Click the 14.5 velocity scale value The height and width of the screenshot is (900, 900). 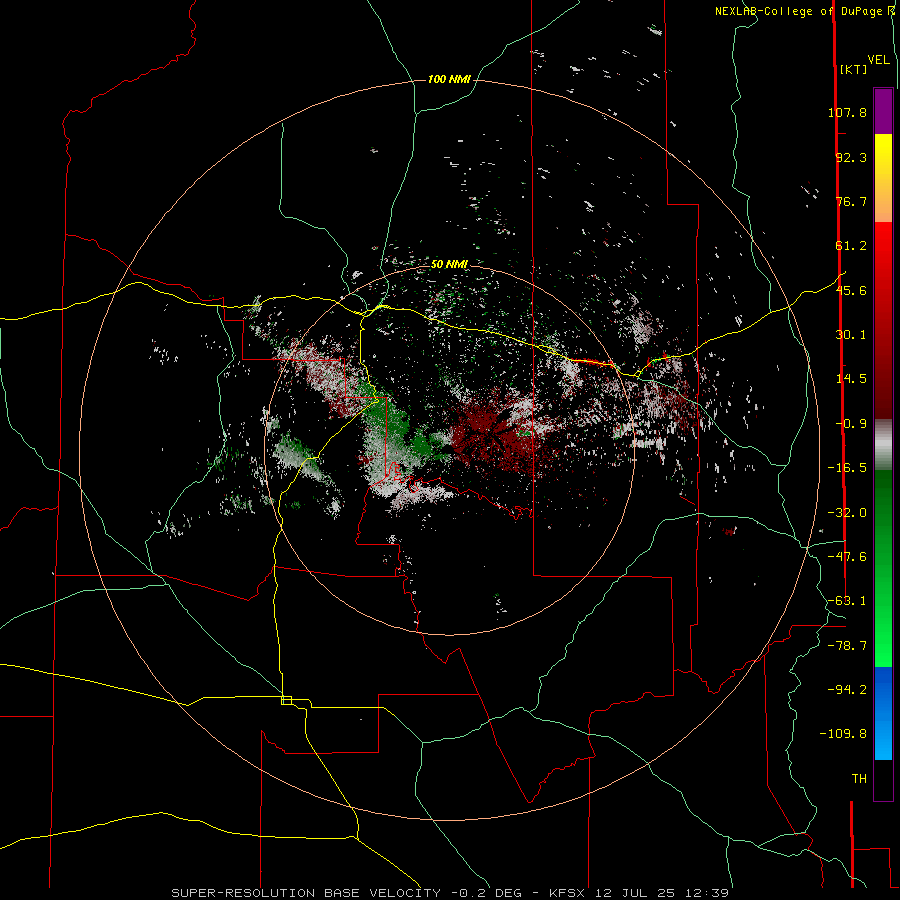851,379
